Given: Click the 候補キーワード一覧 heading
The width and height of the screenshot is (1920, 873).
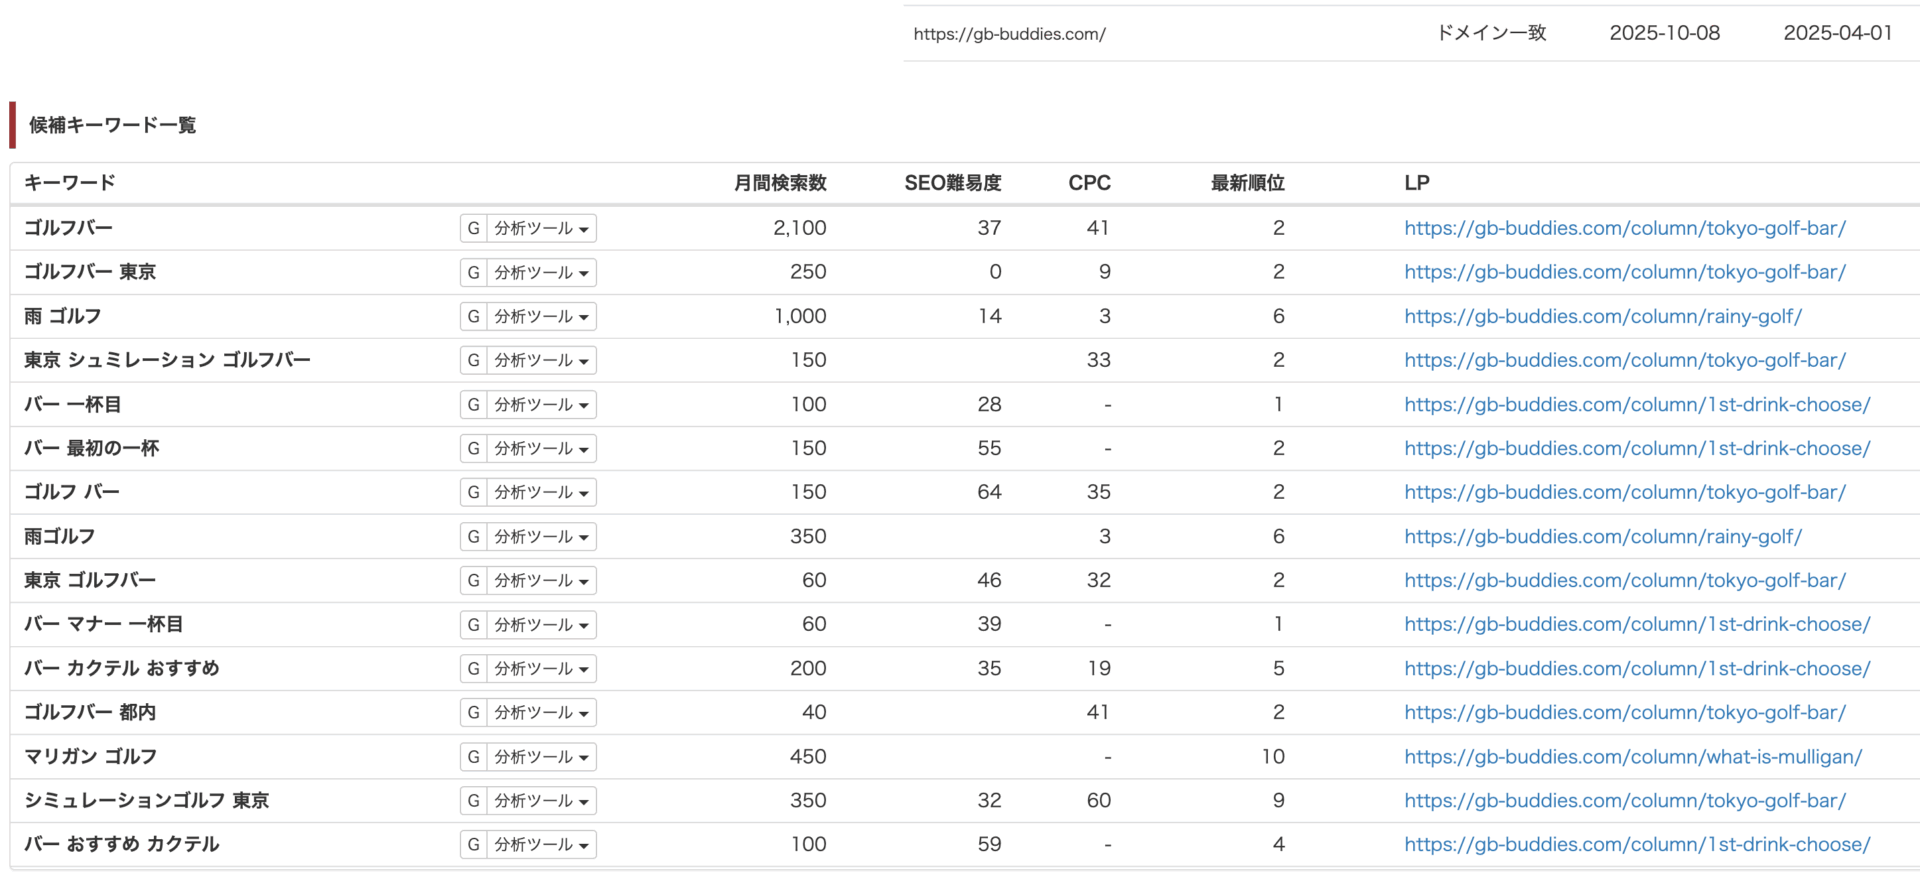Looking at the screenshot, I should tap(112, 125).
